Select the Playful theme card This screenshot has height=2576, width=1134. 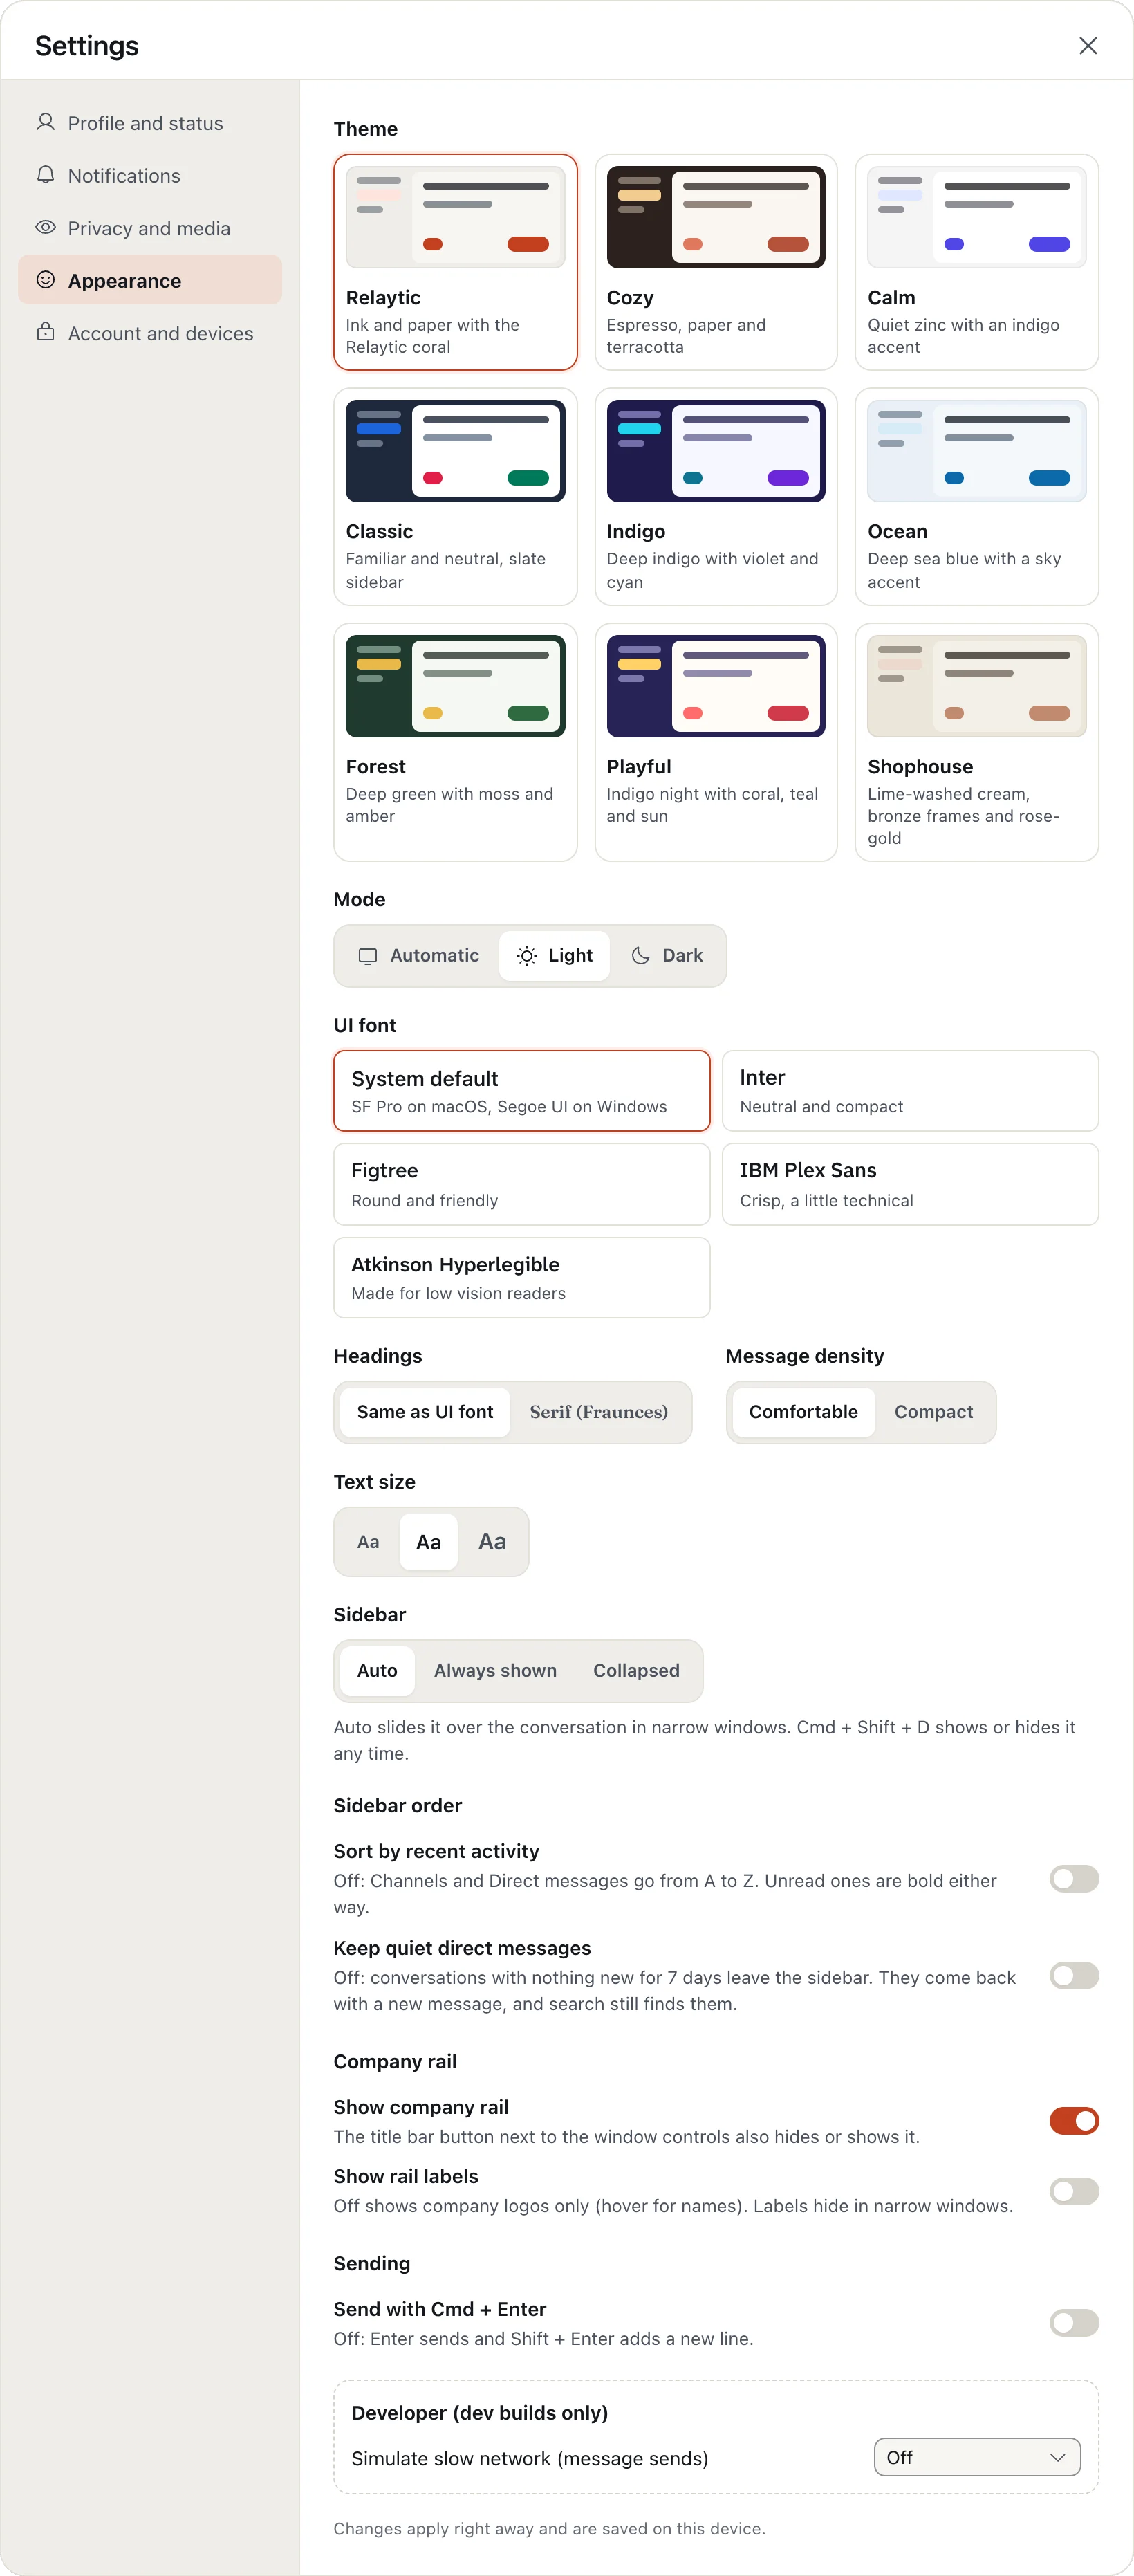[x=716, y=742]
